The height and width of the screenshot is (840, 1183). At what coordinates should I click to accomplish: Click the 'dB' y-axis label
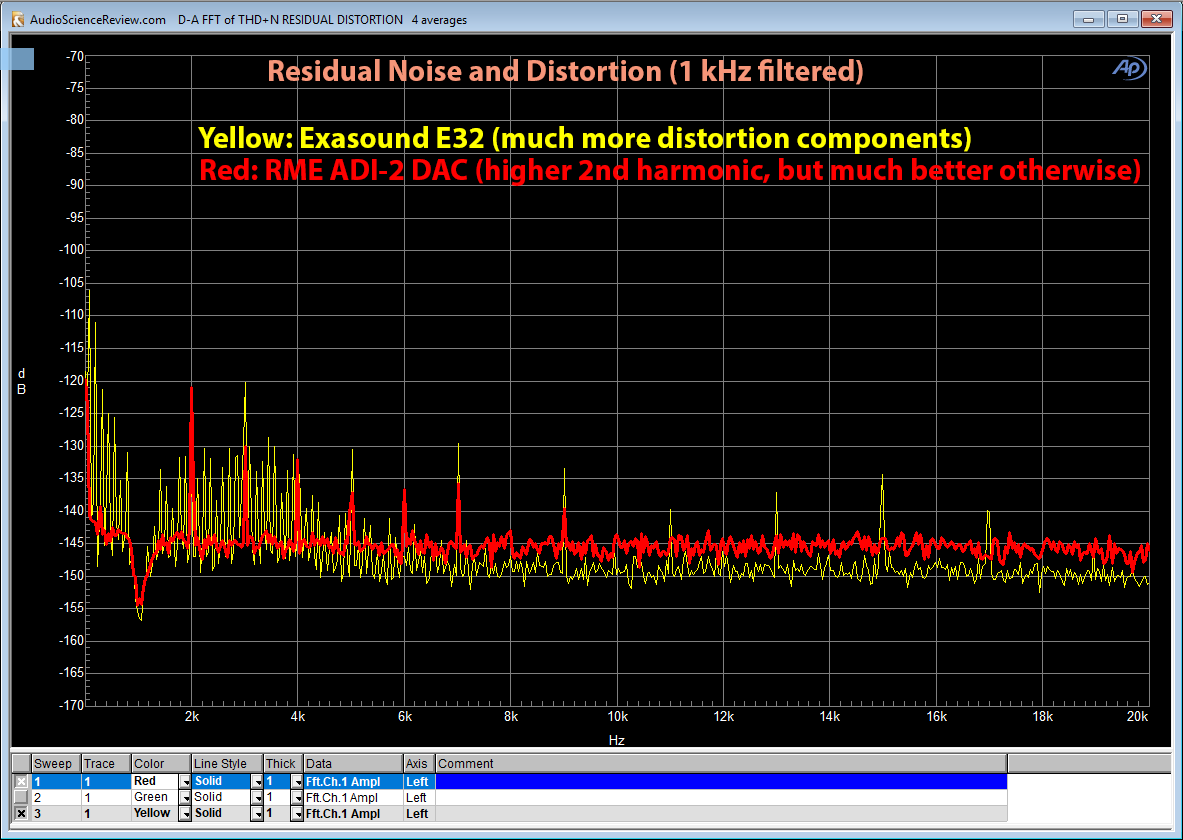[21, 382]
